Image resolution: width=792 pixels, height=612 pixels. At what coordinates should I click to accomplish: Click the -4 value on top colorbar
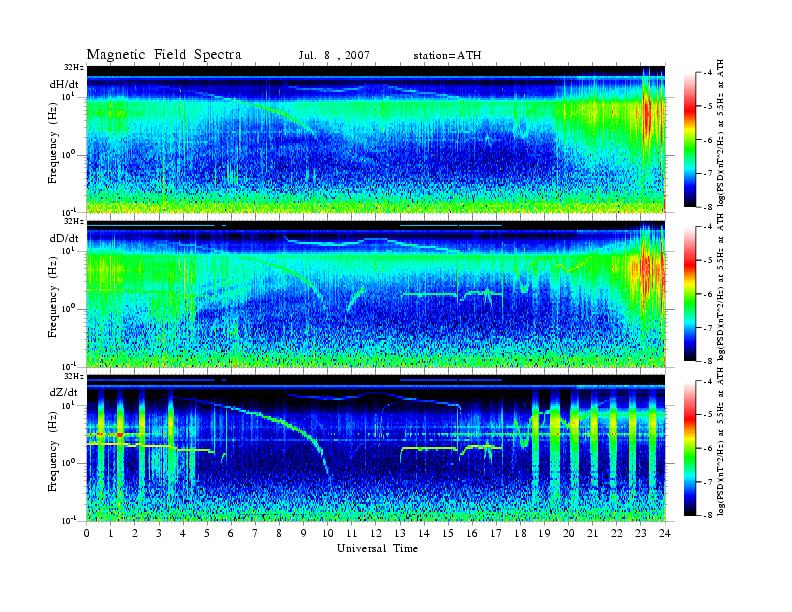pos(708,73)
